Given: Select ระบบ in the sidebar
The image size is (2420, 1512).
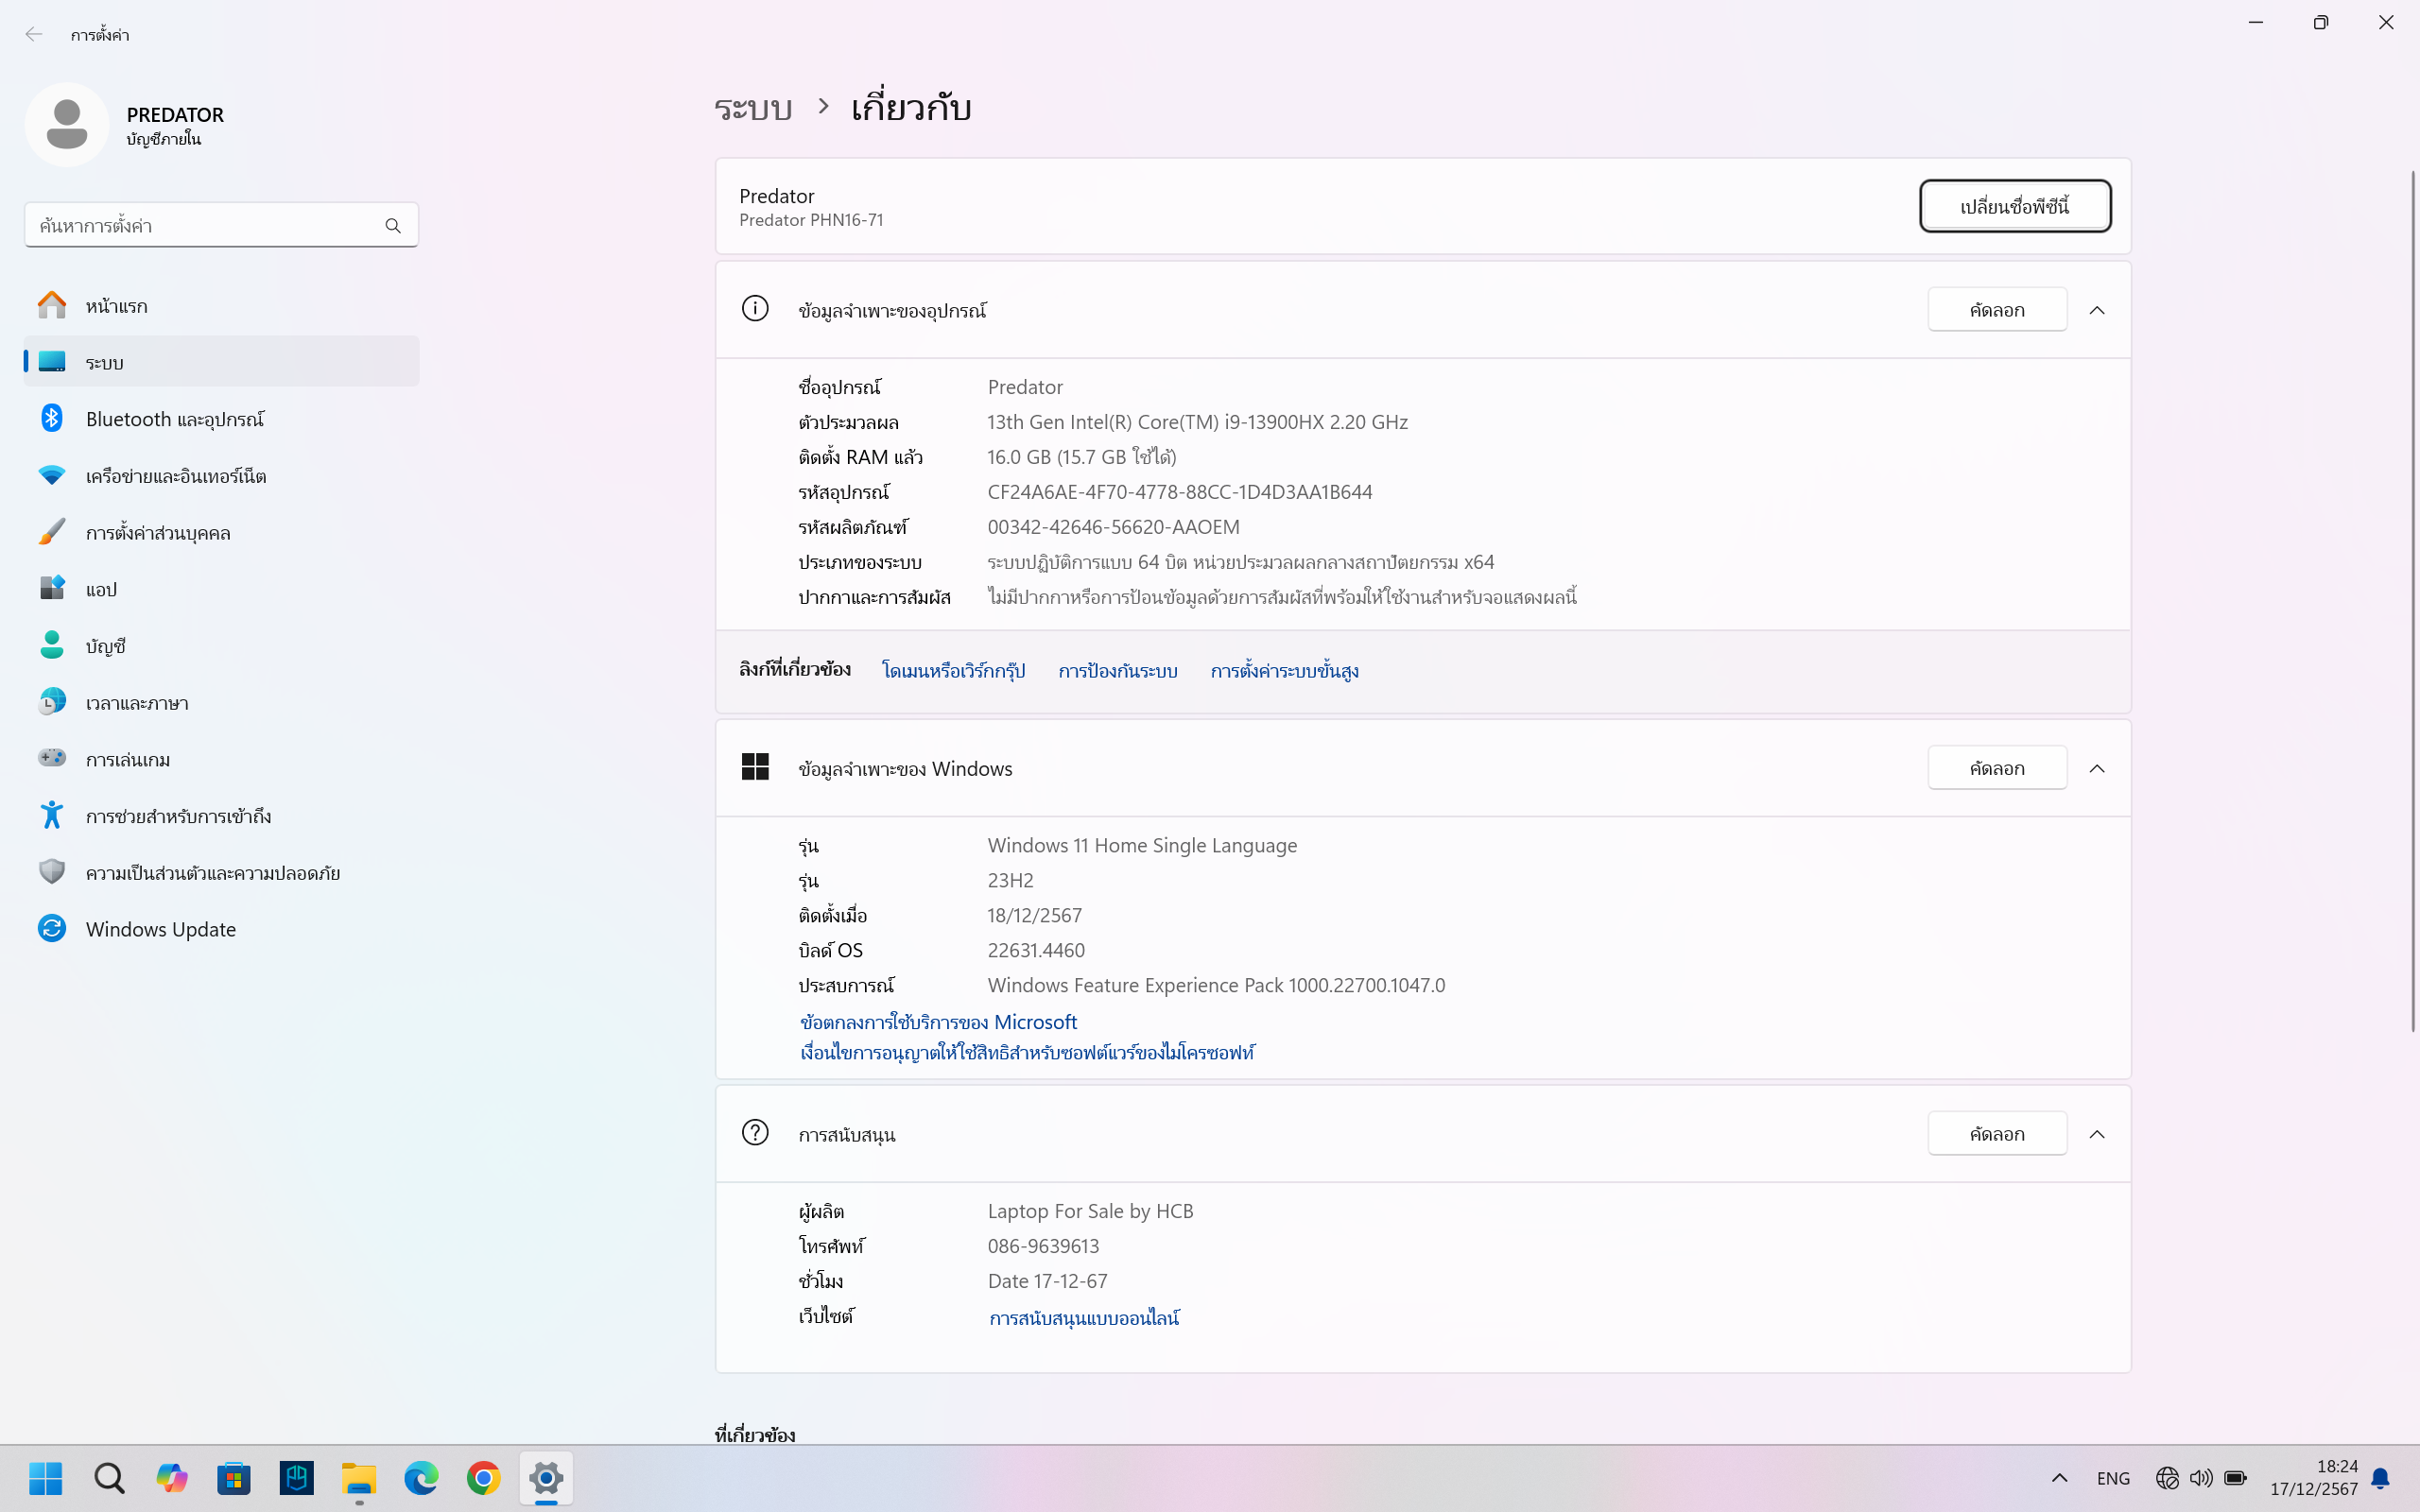Looking at the screenshot, I should pyautogui.click(x=221, y=362).
